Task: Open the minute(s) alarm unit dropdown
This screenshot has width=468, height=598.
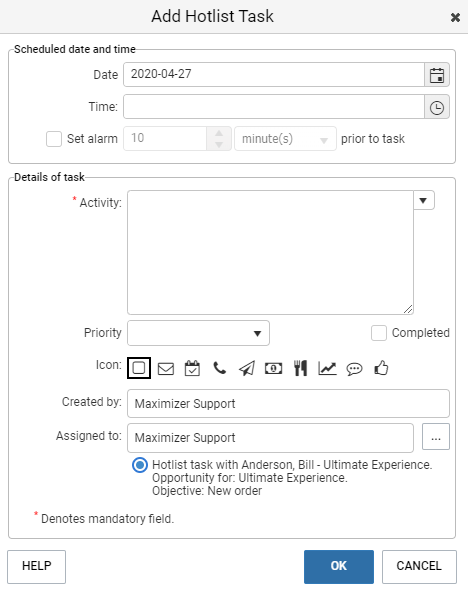Action: click(x=285, y=139)
